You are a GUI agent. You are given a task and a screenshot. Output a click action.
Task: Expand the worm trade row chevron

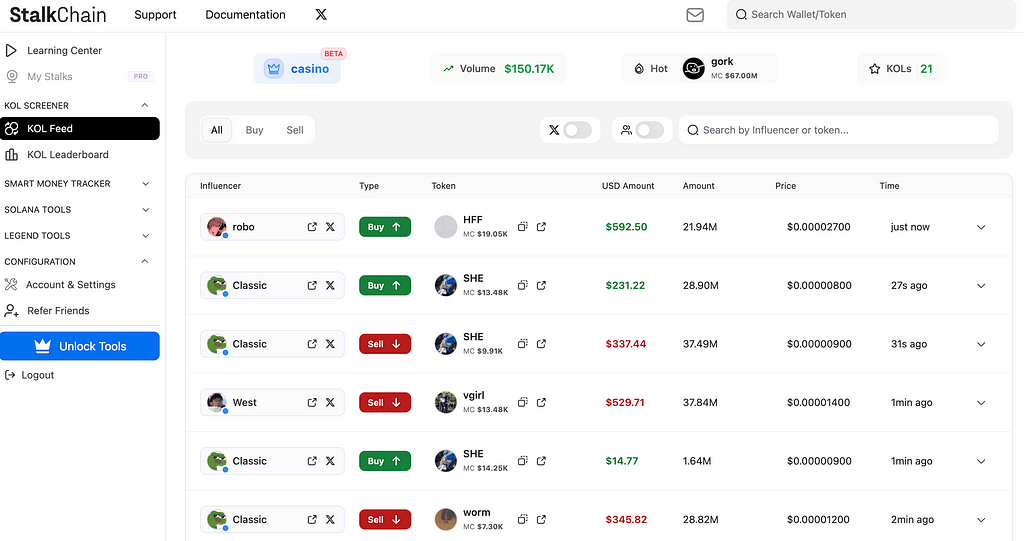coord(981,520)
